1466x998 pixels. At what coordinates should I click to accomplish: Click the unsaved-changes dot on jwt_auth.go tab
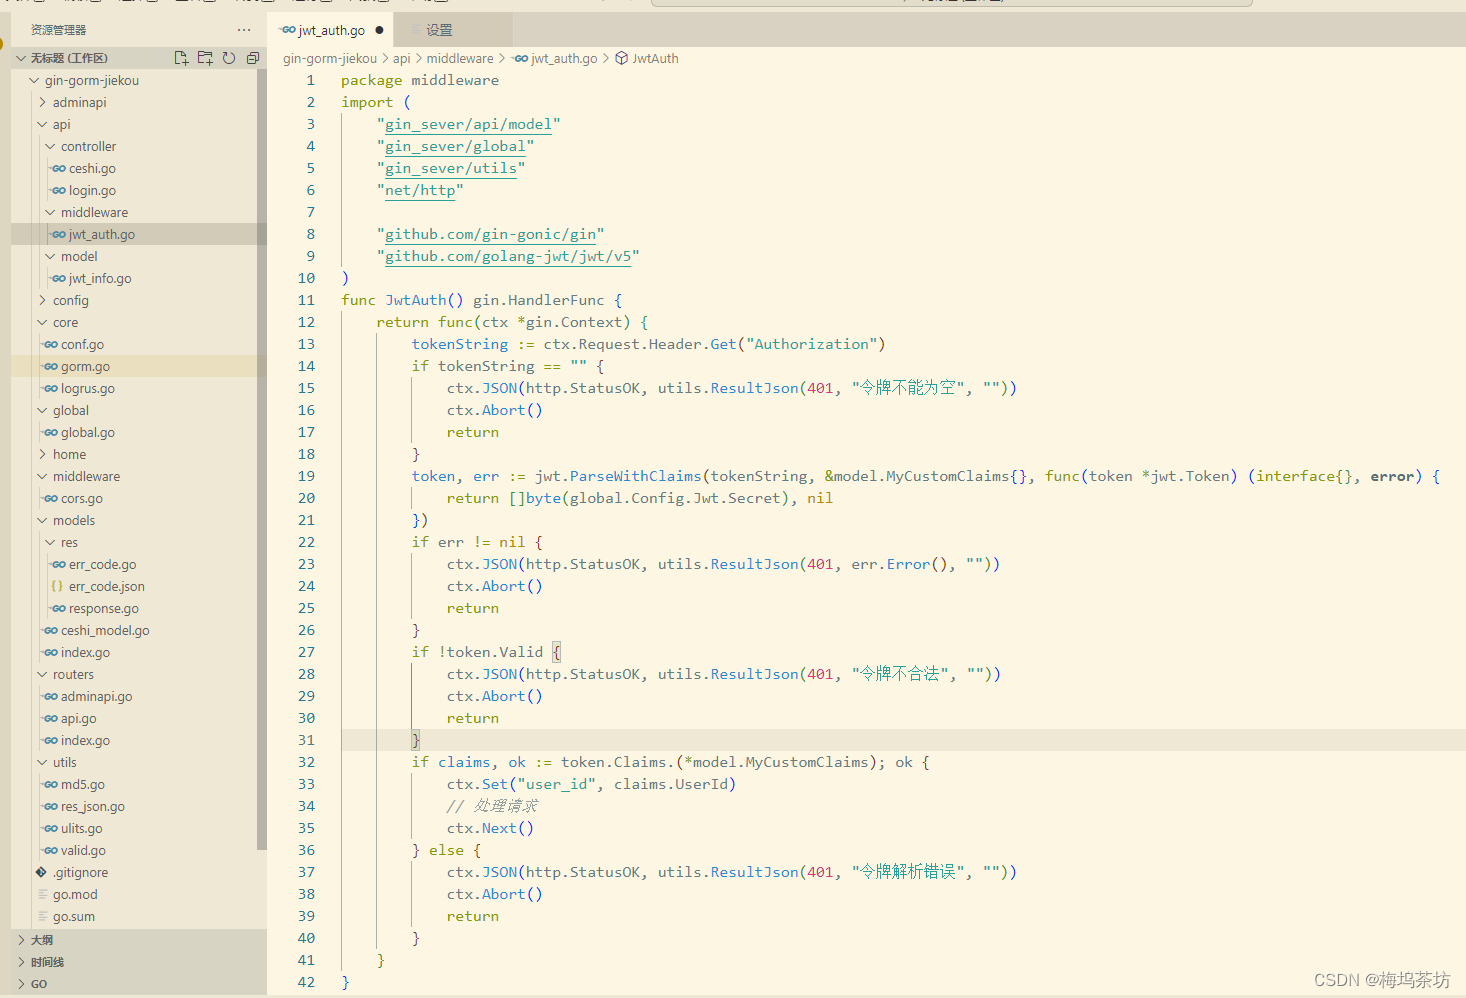[377, 30]
